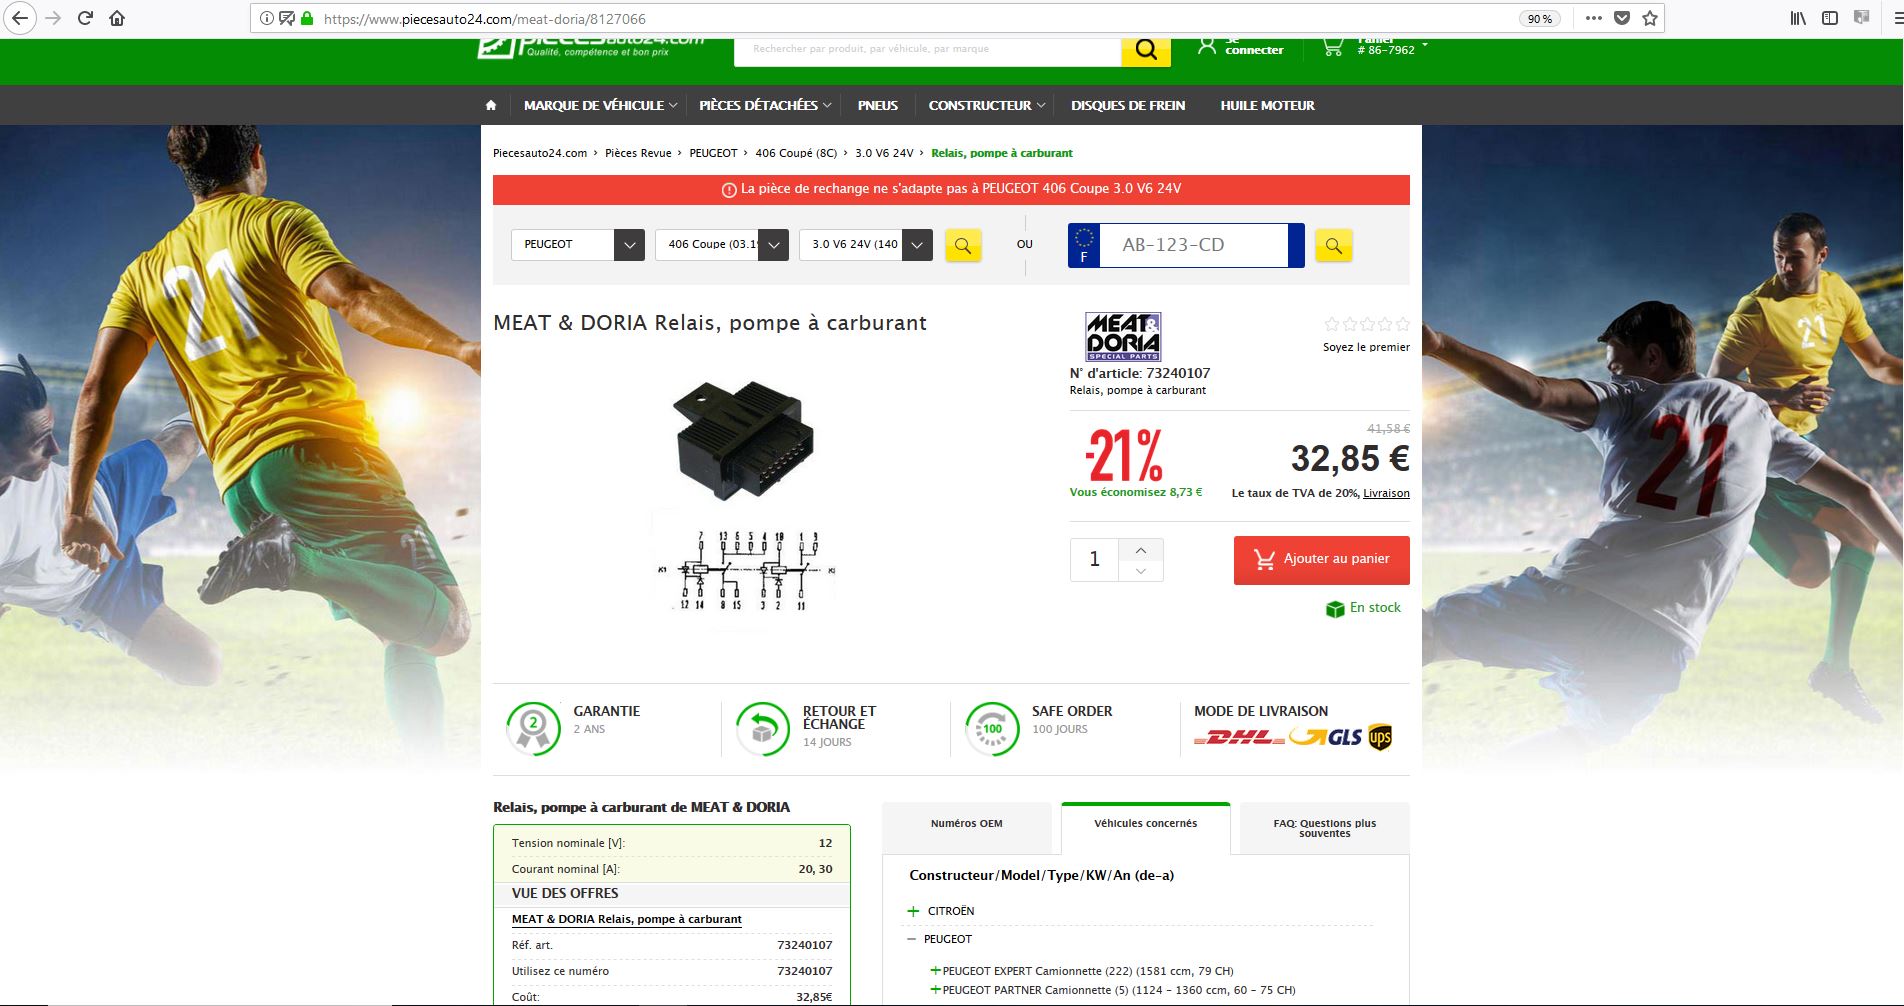Screen dimensions: 1904x1006
Task: Click the MEAT & DORIA brand logo
Action: [1123, 336]
